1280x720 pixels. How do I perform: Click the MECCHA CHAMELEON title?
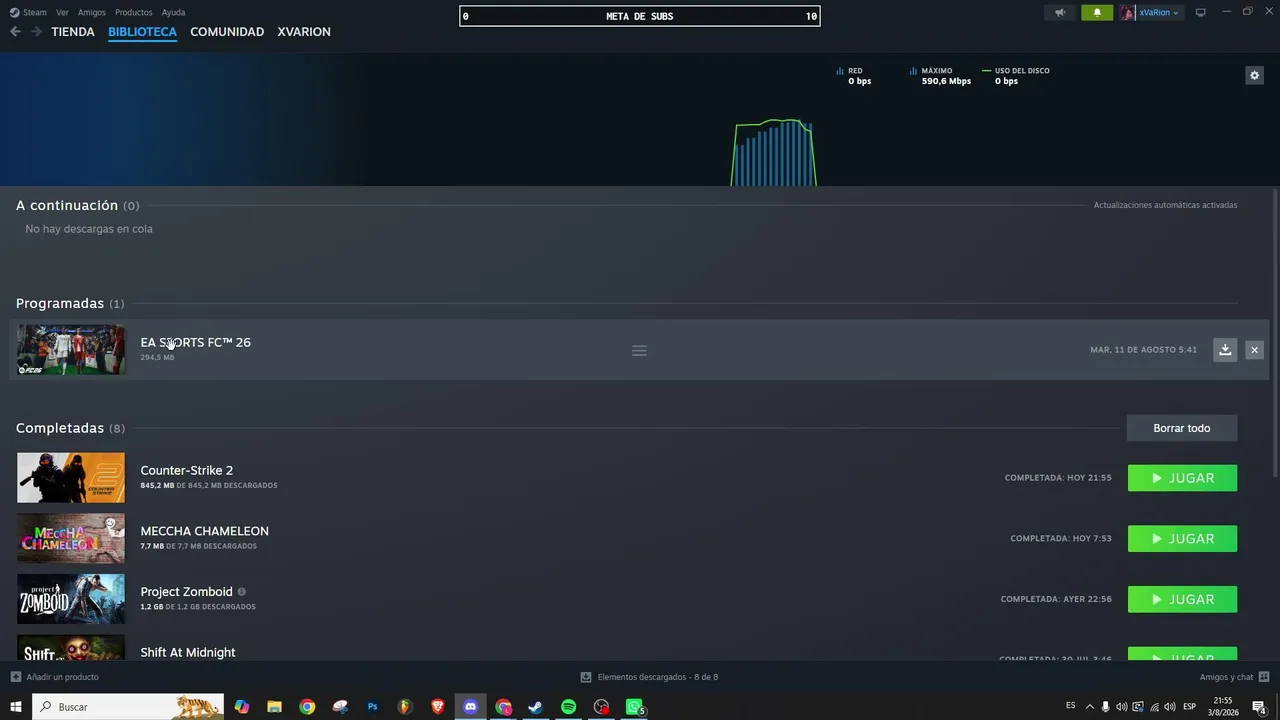[204, 531]
